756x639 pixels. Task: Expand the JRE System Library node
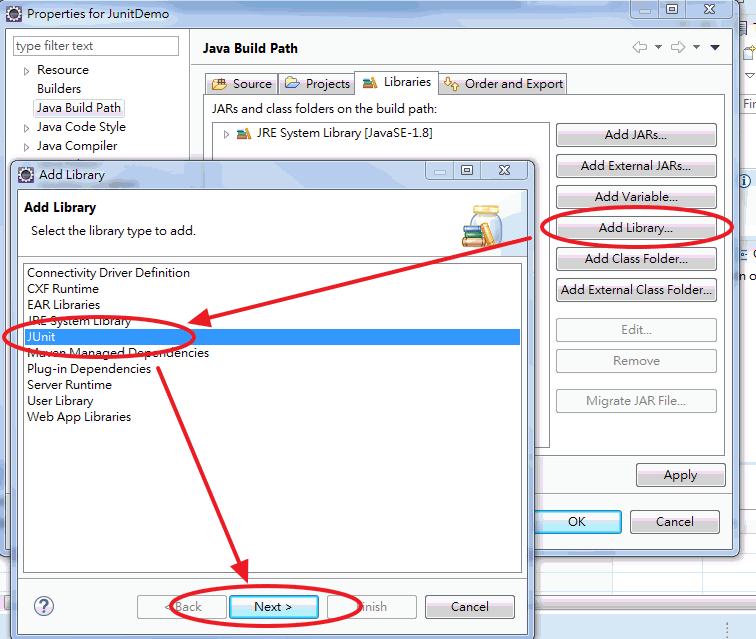coord(226,134)
